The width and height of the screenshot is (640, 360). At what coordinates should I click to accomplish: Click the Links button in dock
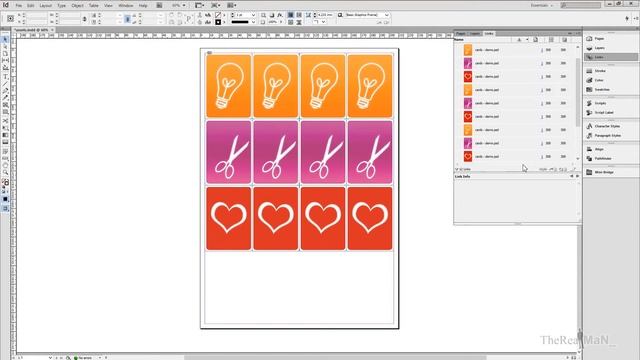[611, 57]
